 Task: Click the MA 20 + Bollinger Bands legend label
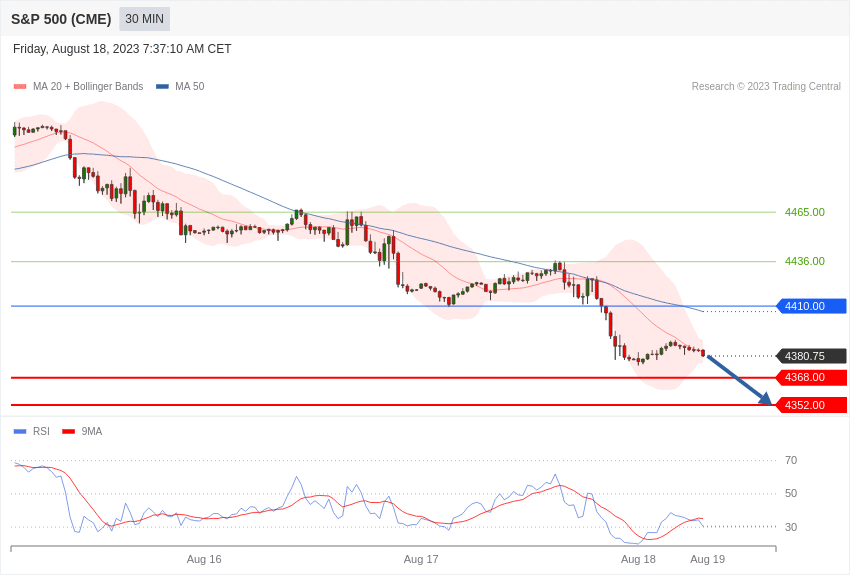(88, 86)
